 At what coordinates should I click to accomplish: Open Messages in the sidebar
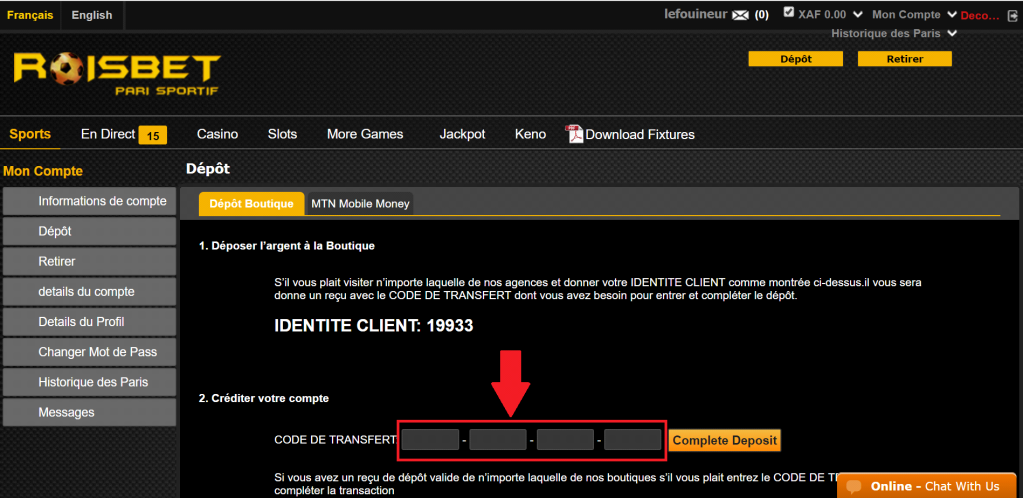pyautogui.click(x=89, y=412)
